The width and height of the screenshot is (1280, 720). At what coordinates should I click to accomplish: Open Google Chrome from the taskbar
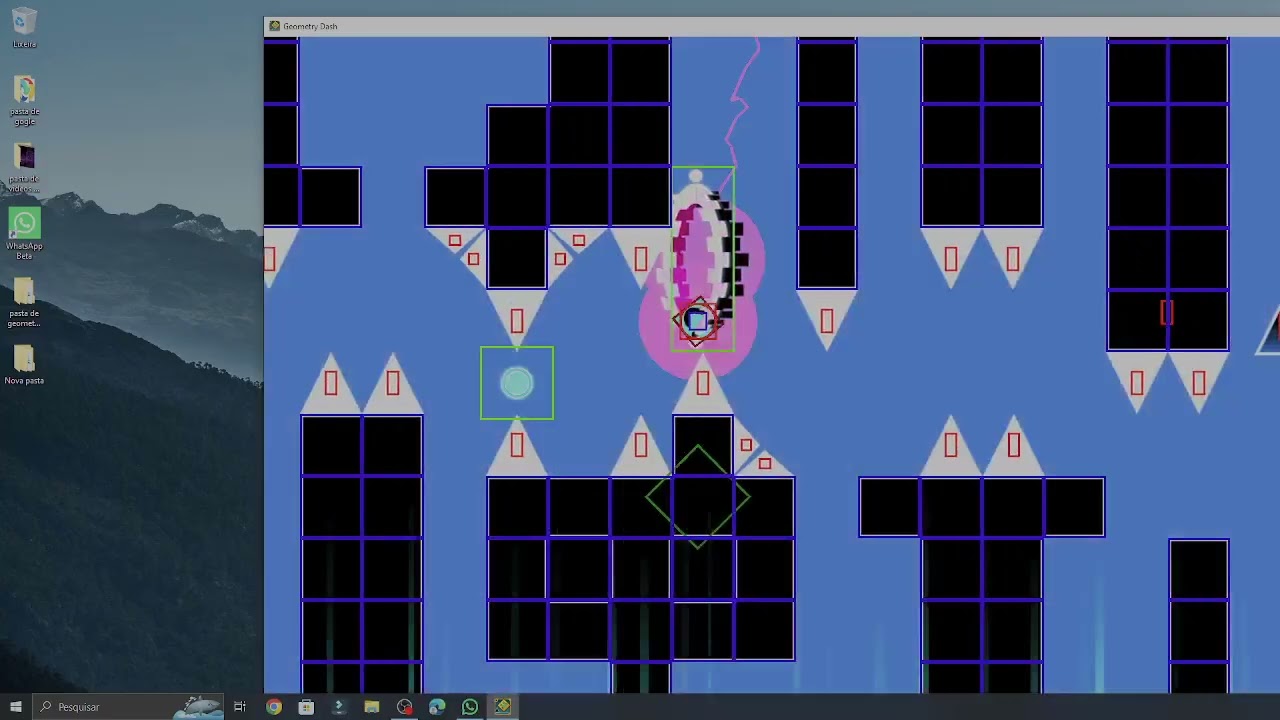click(273, 707)
